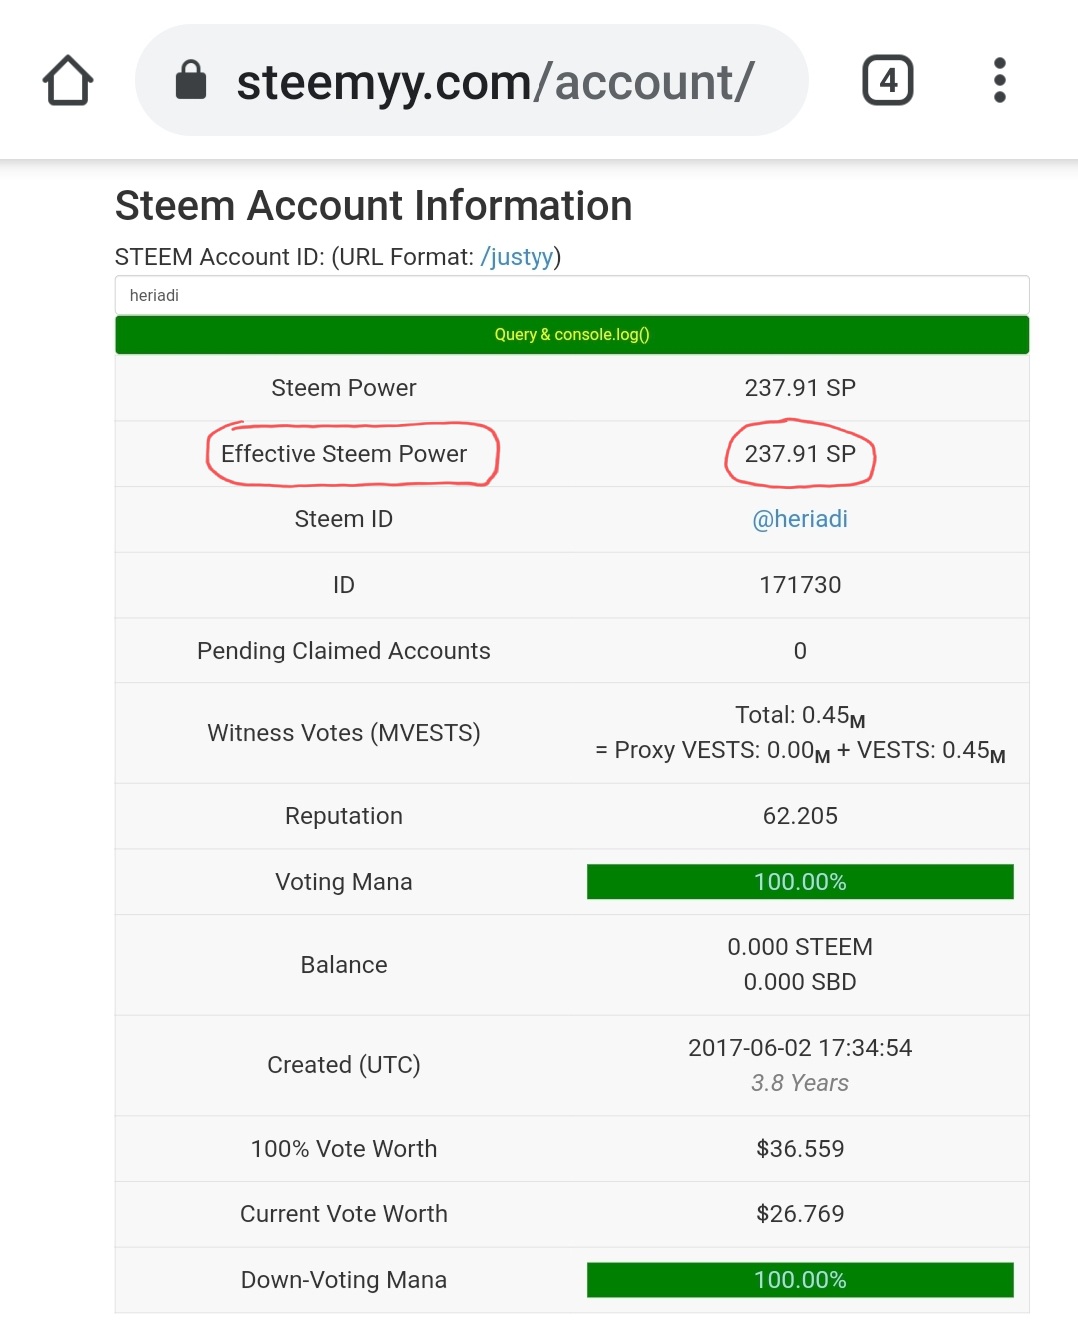
Task: Open the browser three-dot menu
Action: tap(999, 81)
